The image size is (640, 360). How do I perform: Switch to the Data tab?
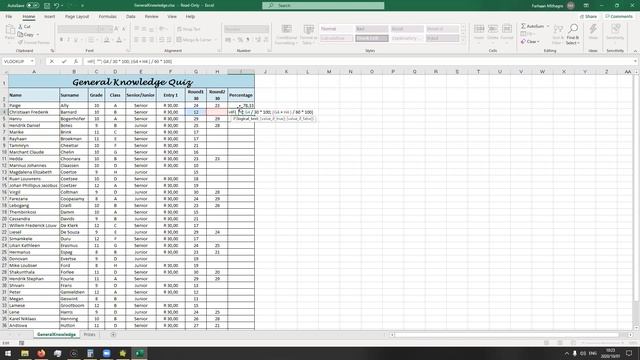[131, 17]
